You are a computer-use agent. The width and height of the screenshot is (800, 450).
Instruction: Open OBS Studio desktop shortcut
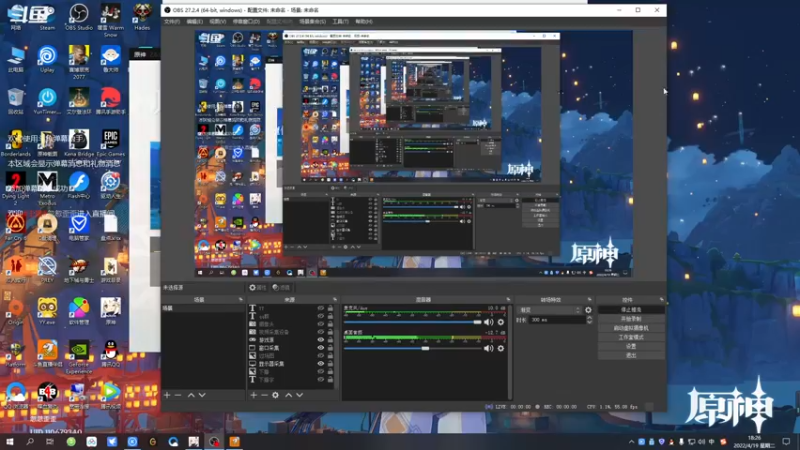point(79,17)
